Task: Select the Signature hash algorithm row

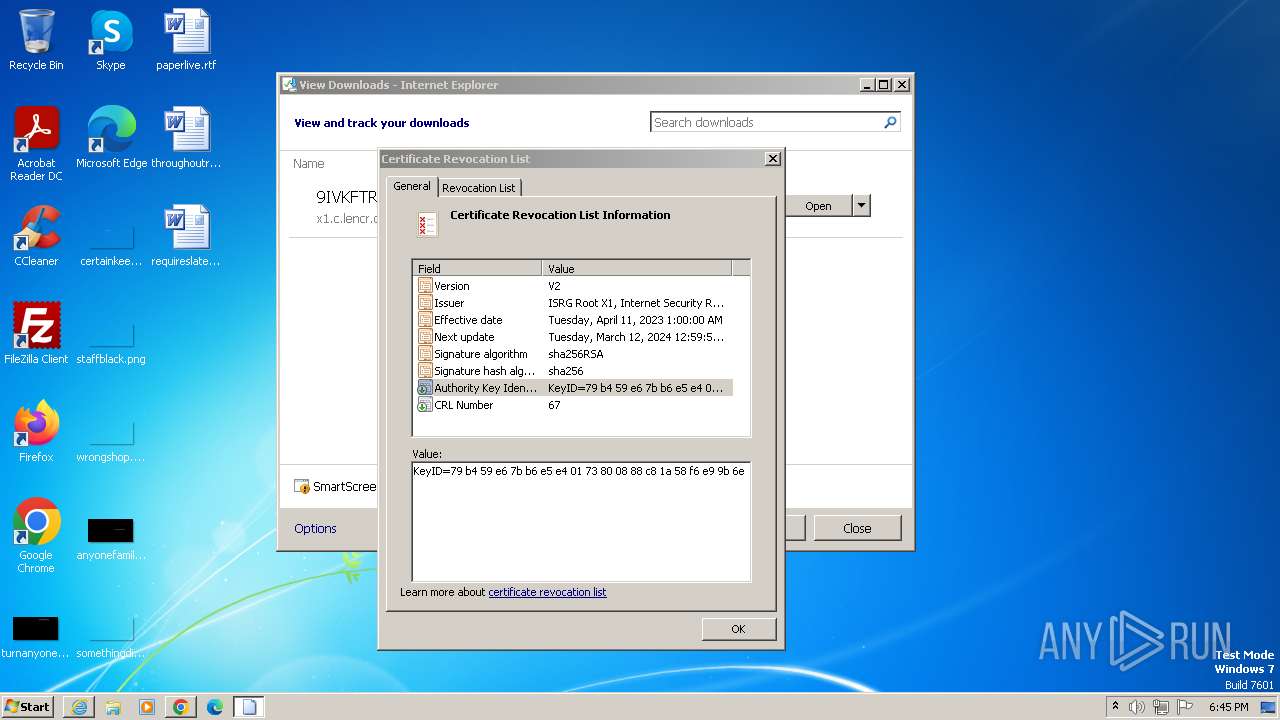Action: pyautogui.click(x=573, y=371)
